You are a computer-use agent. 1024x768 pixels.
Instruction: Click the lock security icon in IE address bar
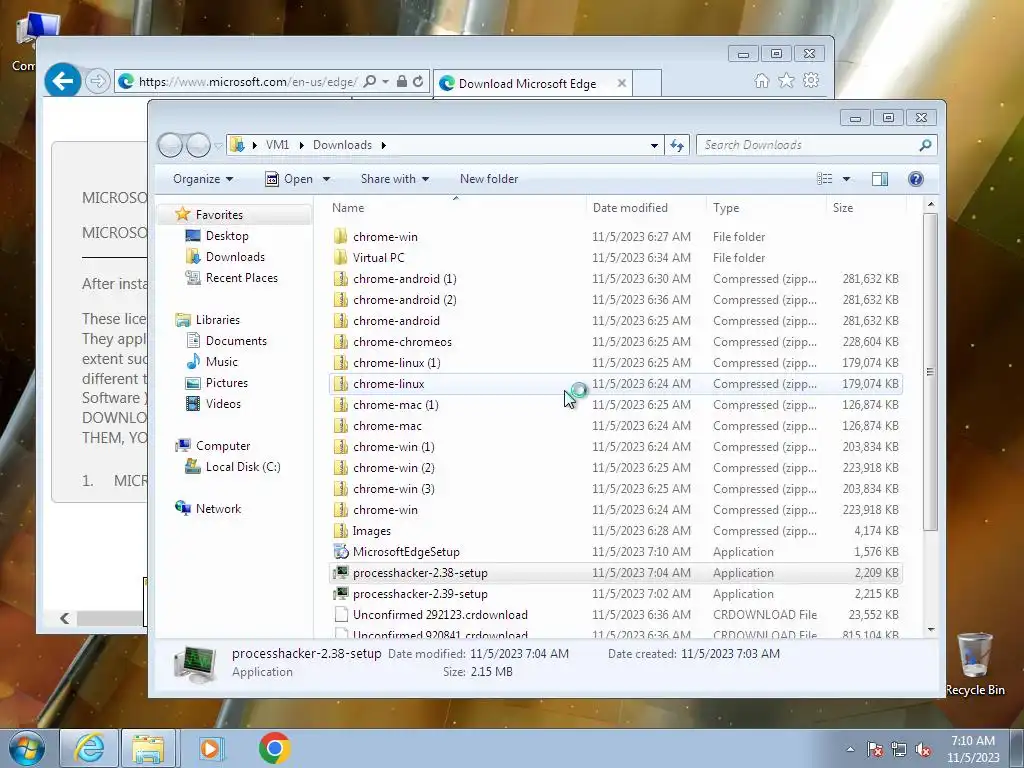tap(402, 82)
